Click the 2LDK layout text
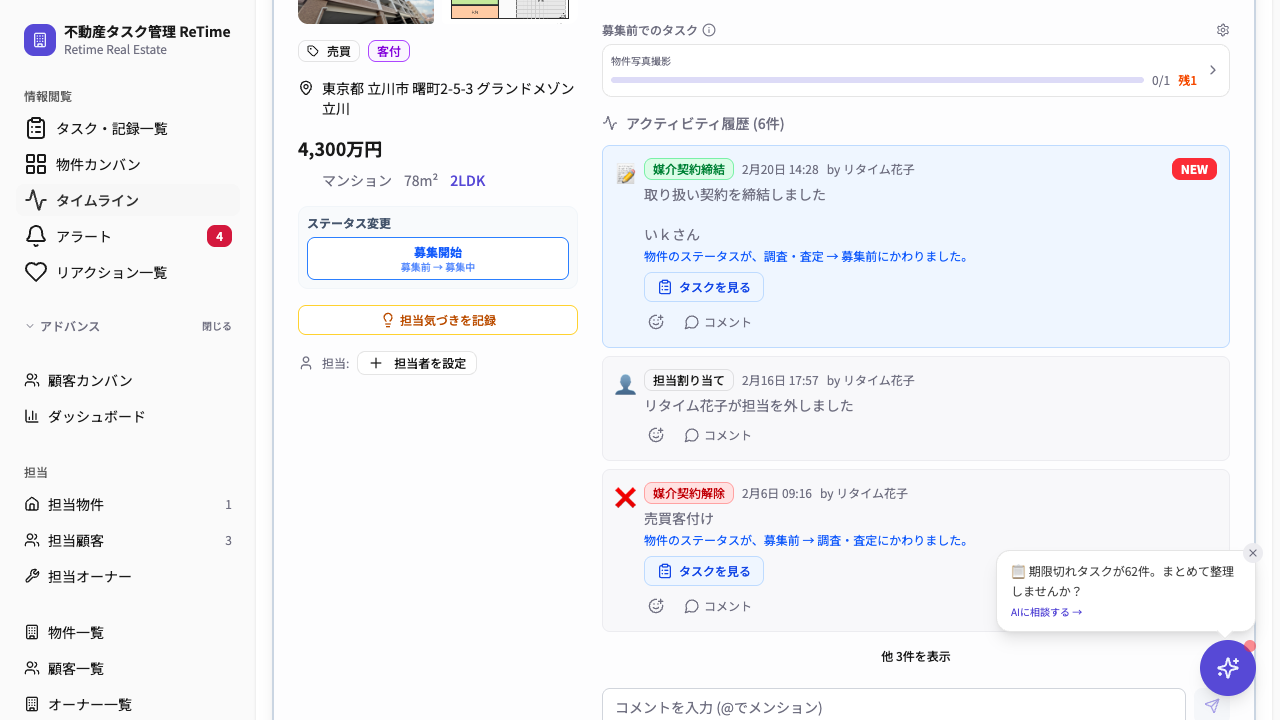 tap(468, 181)
